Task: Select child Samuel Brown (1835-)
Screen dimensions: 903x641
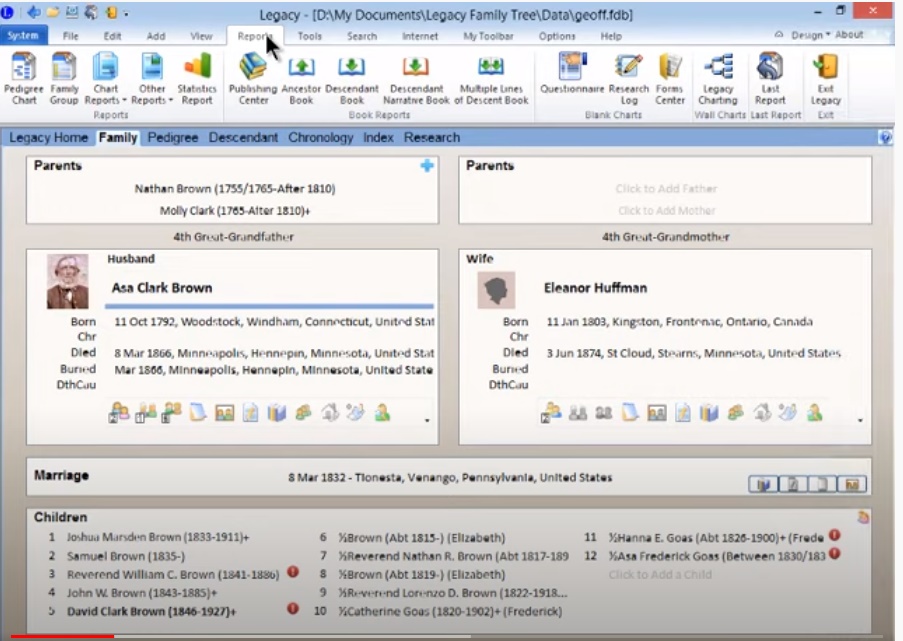Action: [x=126, y=556]
